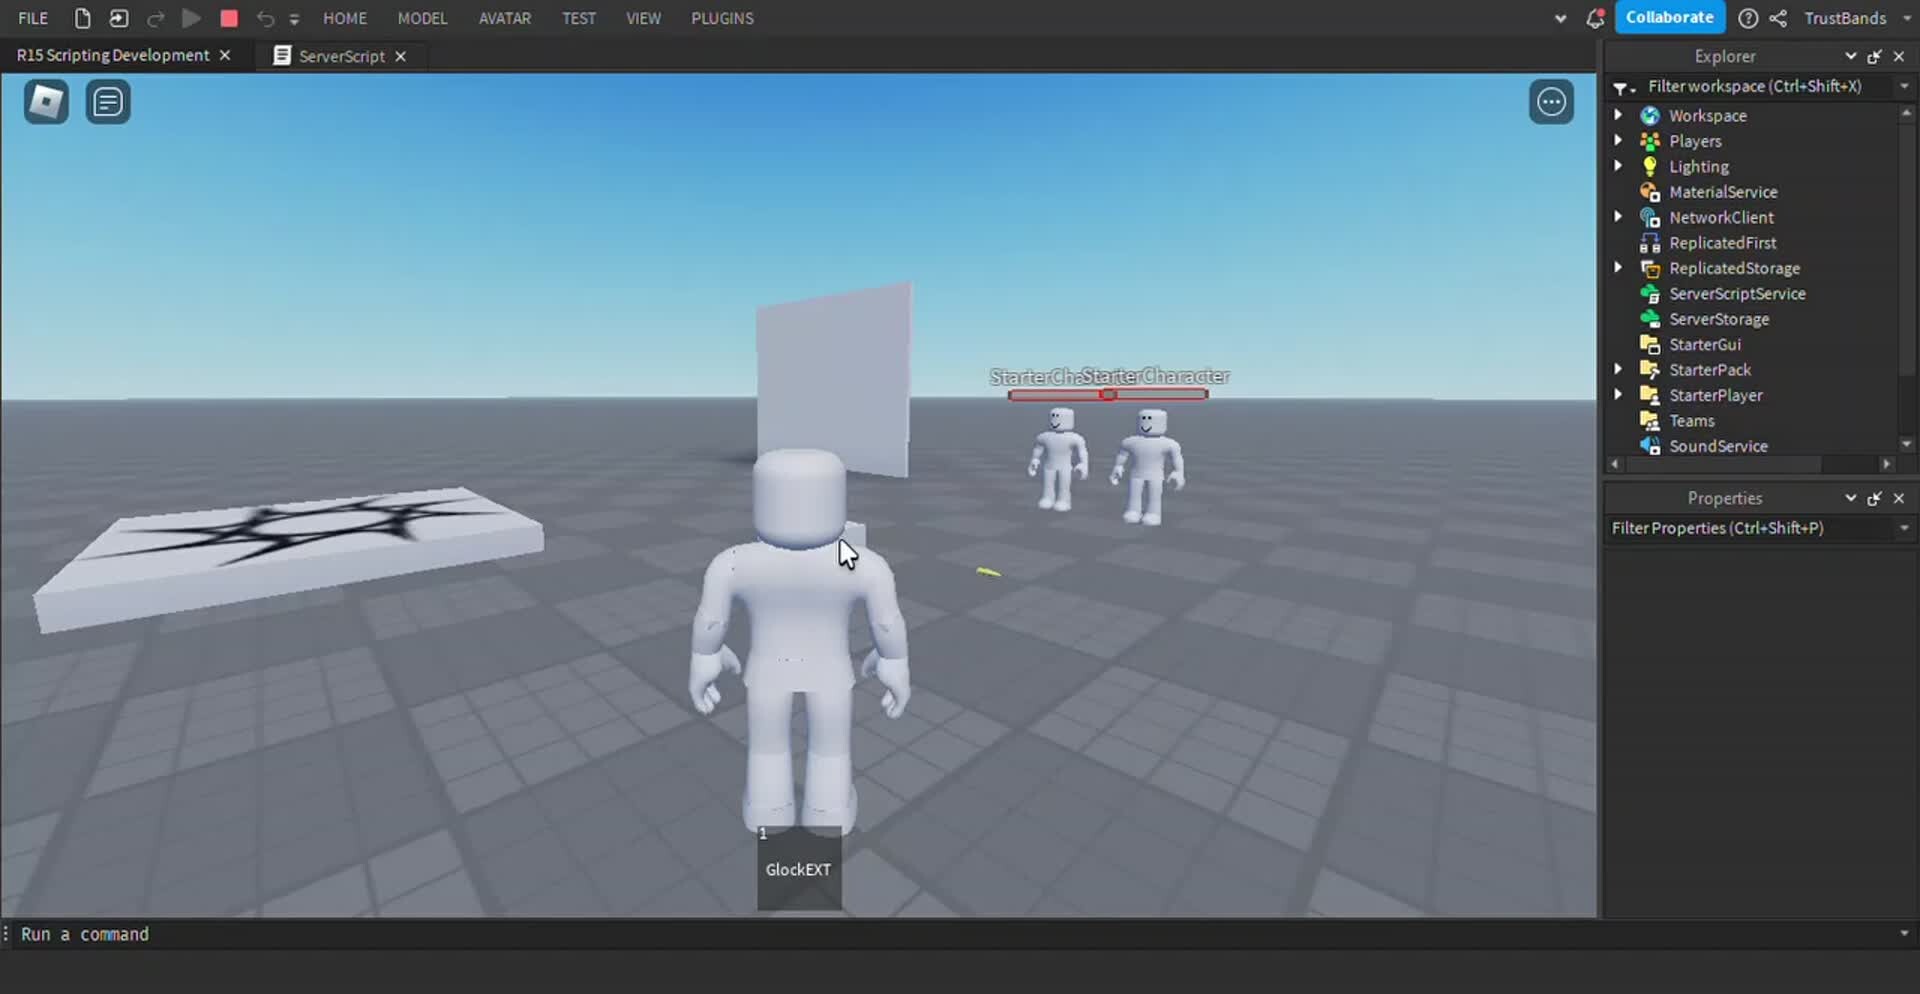
Task: Select the StarterCharacter health bar
Action: click(1108, 394)
